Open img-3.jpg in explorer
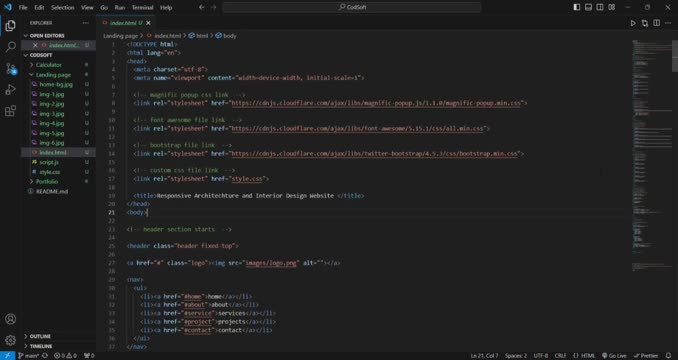The image size is (678, 360). pyautogui.click(x=52, y=114)
